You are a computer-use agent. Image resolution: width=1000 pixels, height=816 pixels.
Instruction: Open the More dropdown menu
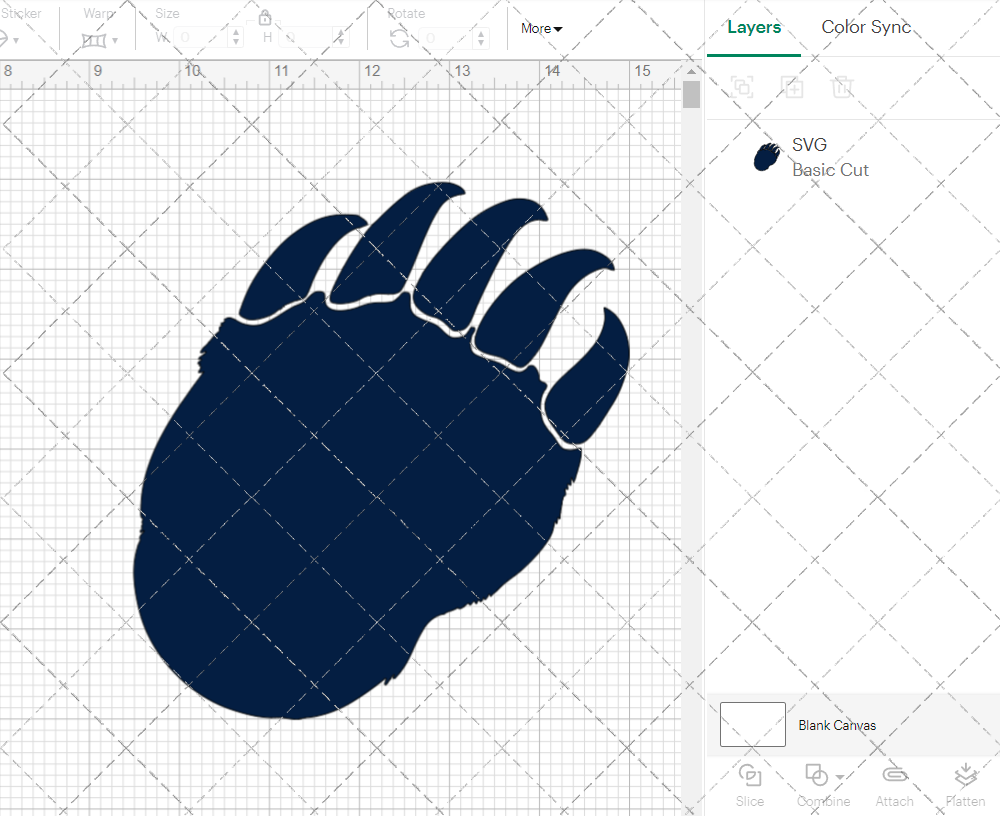540,29
